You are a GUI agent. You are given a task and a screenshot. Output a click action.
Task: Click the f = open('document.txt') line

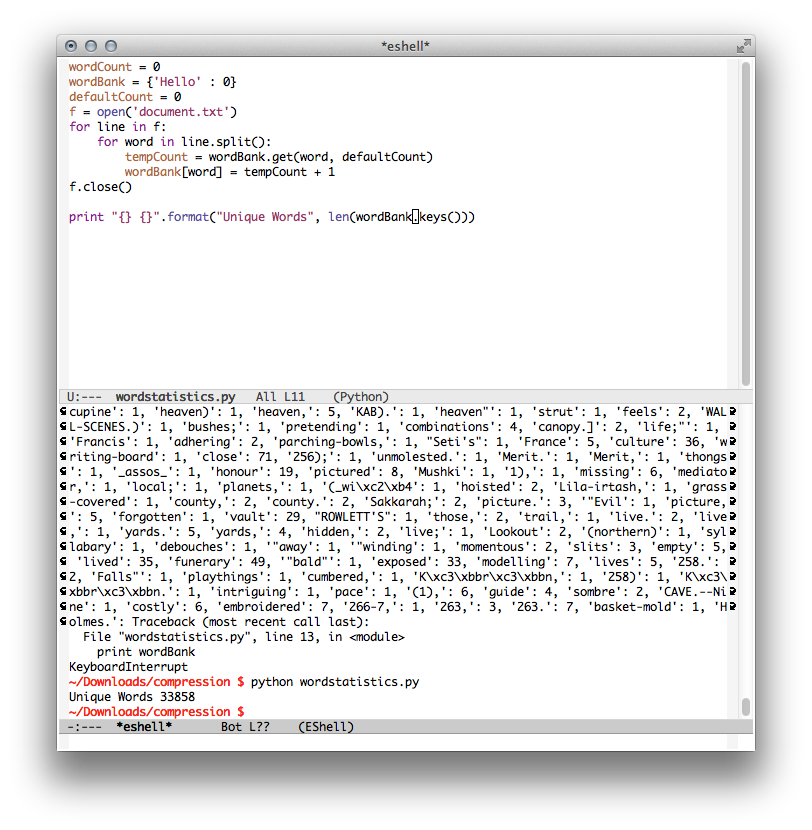coord(153,112)
